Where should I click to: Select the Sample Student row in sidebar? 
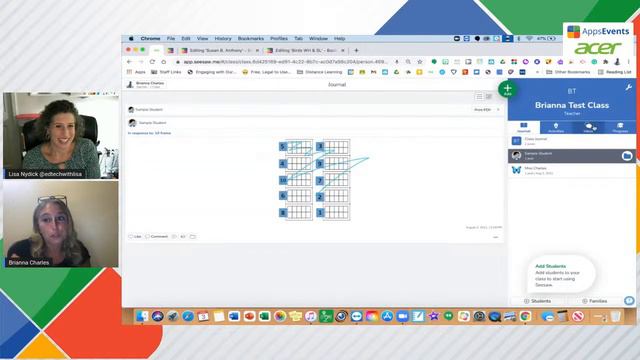(x=572, y=156)
